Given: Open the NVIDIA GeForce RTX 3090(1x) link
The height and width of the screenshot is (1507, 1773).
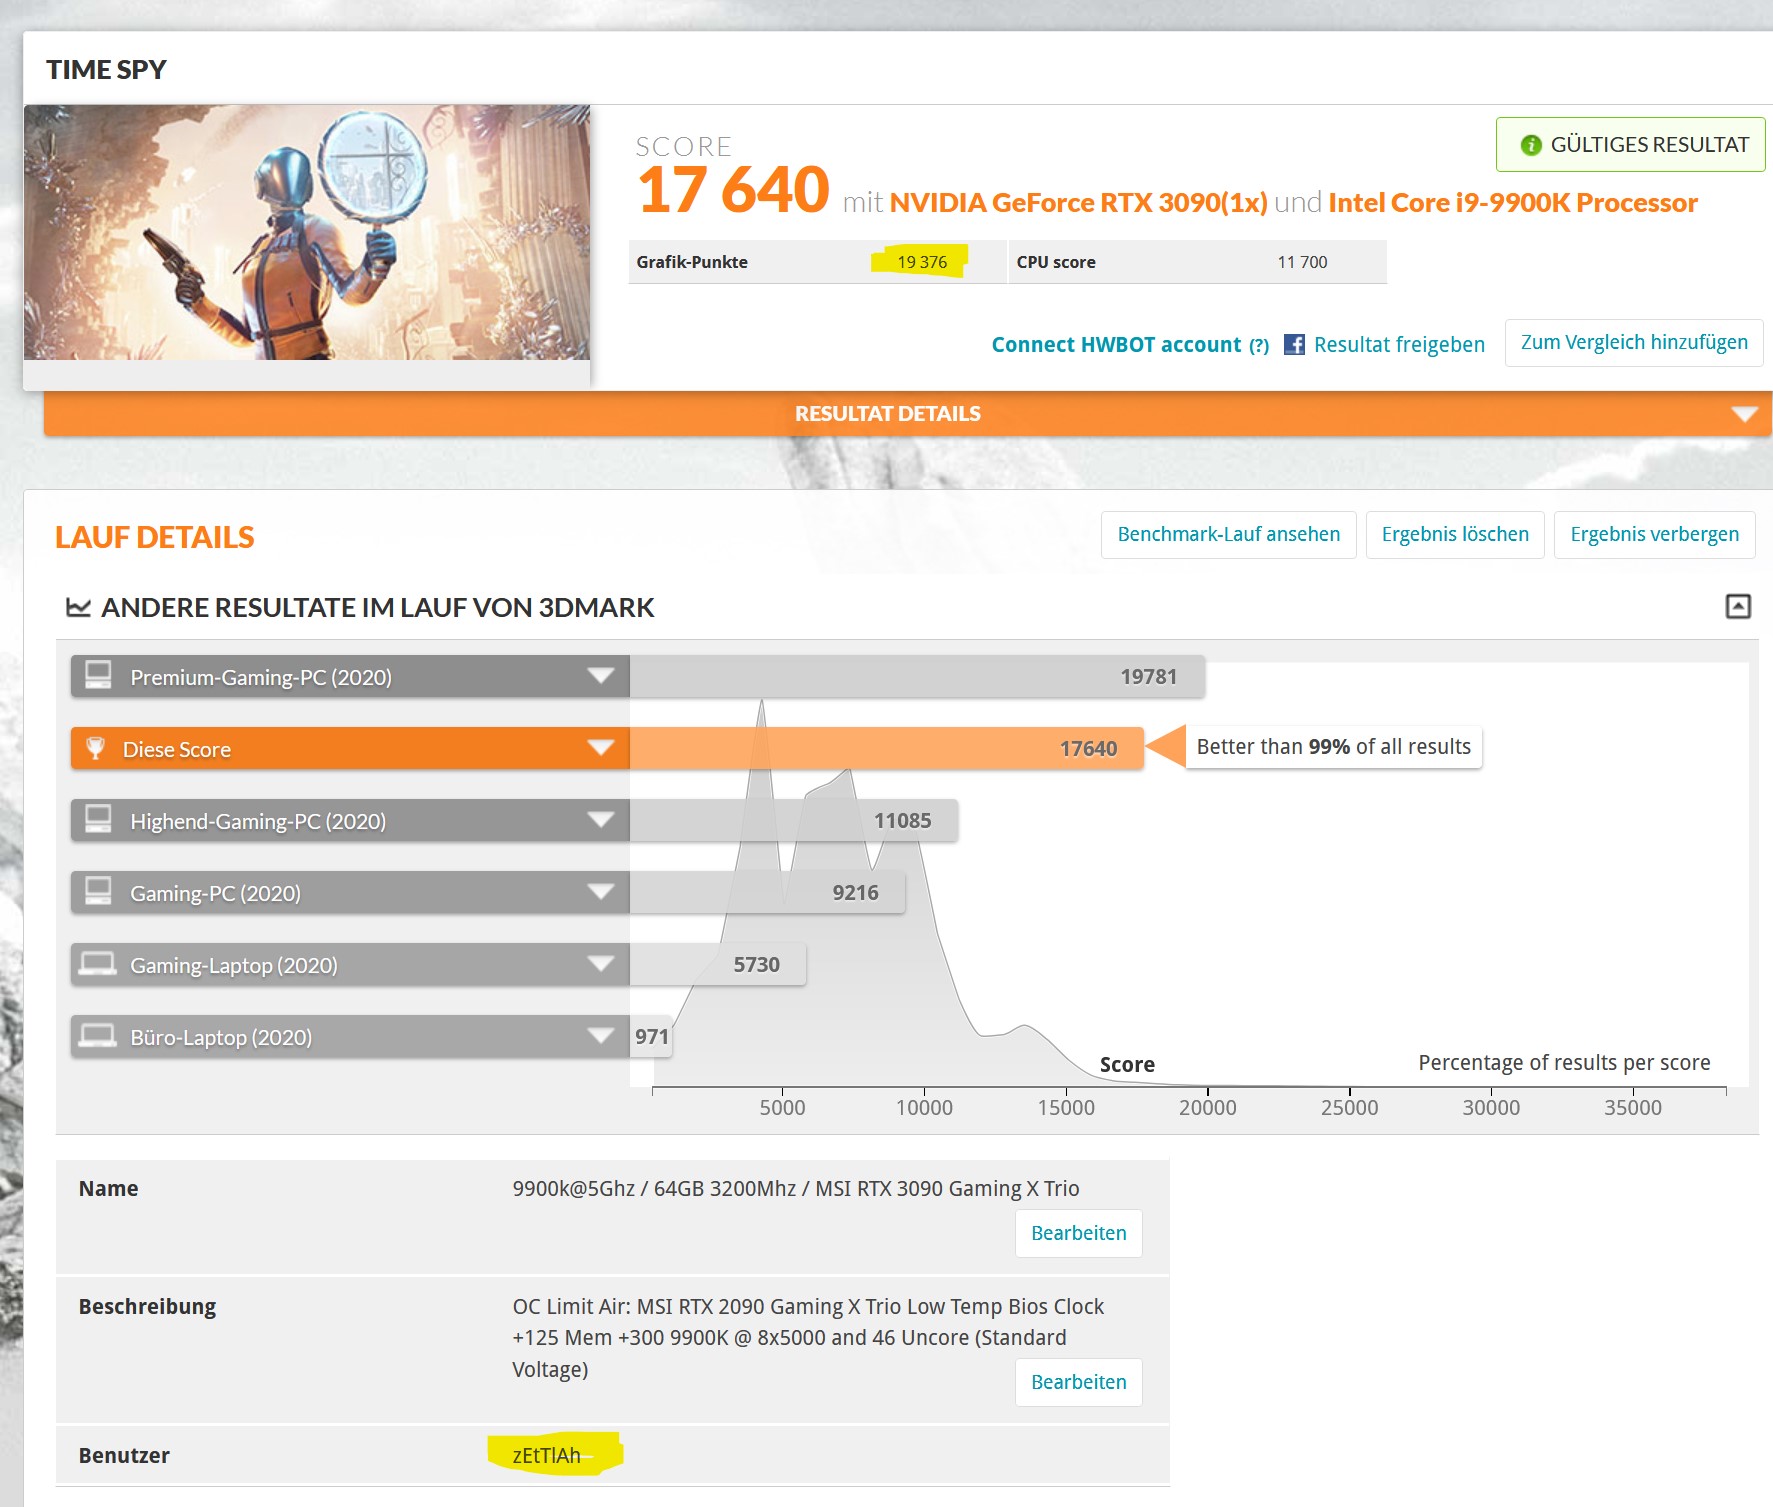Looking at the screenshot, I should point(1078,203).
